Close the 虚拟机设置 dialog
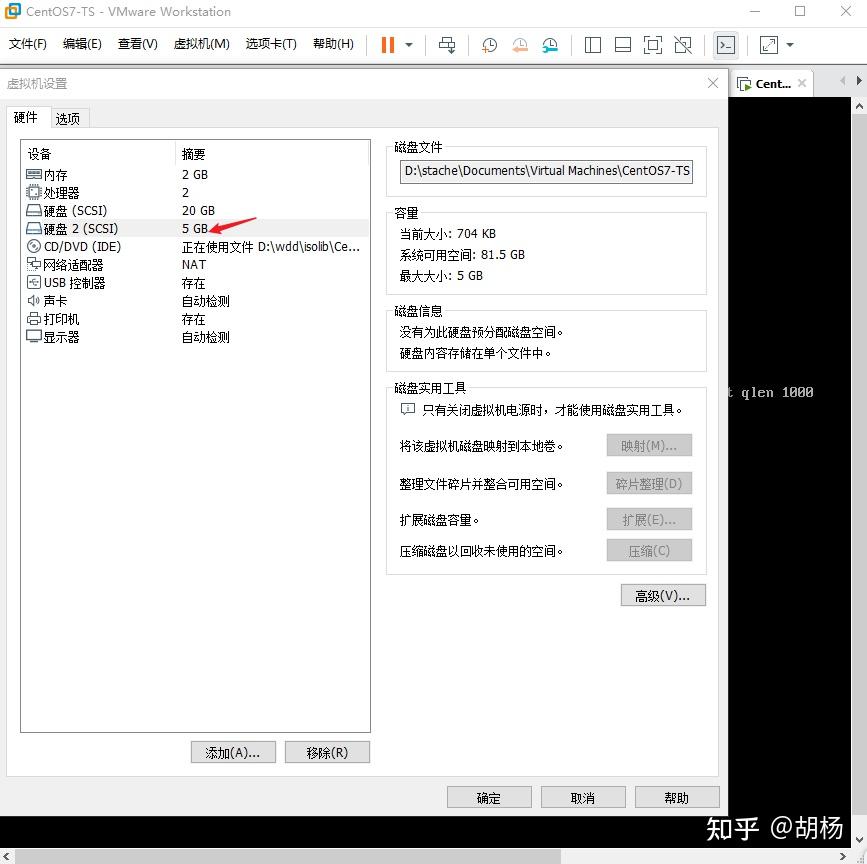Viewport: 867px width, 864px height. 713,83
